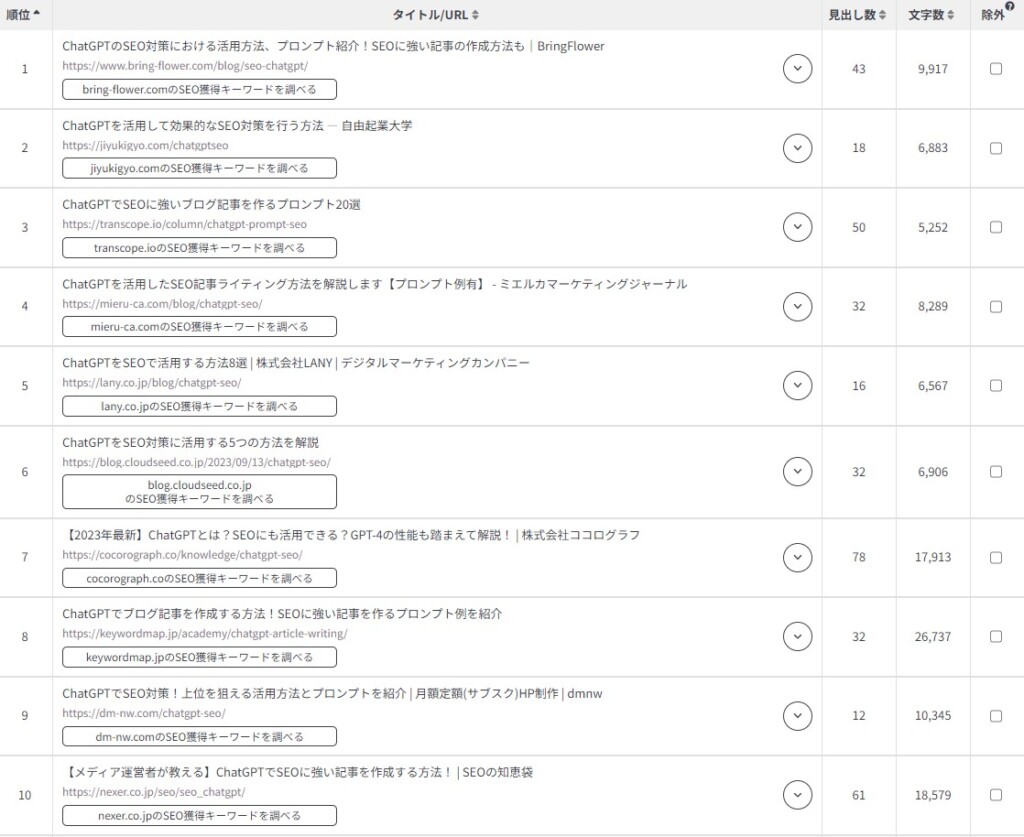Image resolution: width=1024 pixels, height=837 pixels.
Task: Toggle exclude checkbox for dm-nw.com row
Action: [996, 716]
